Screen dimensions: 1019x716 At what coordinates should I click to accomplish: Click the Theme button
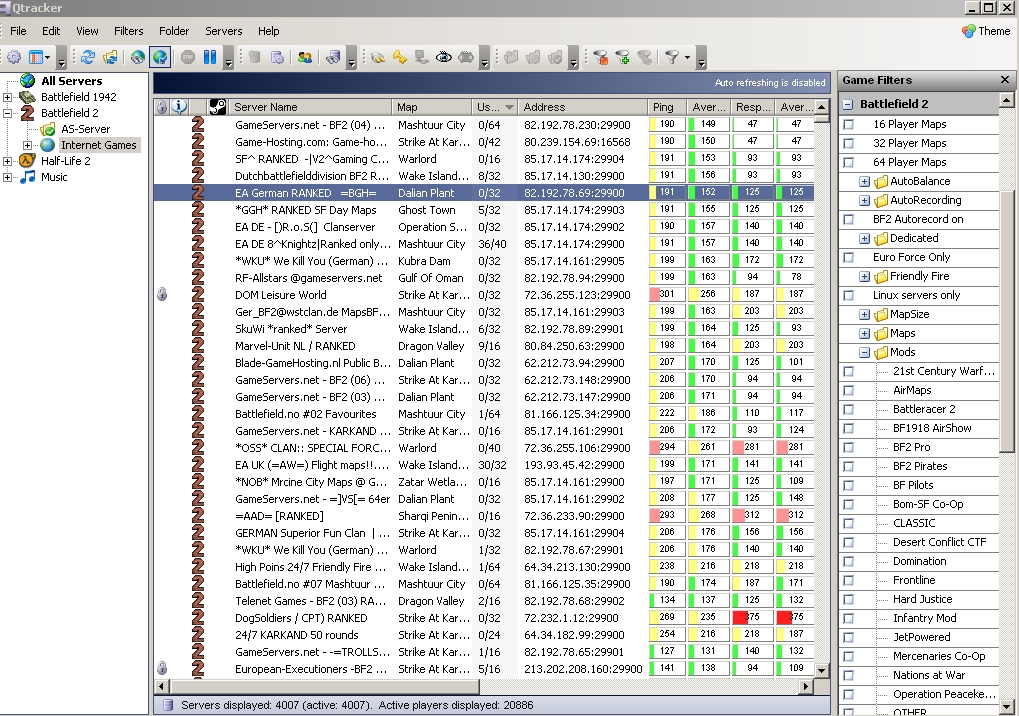click(986, 31)
